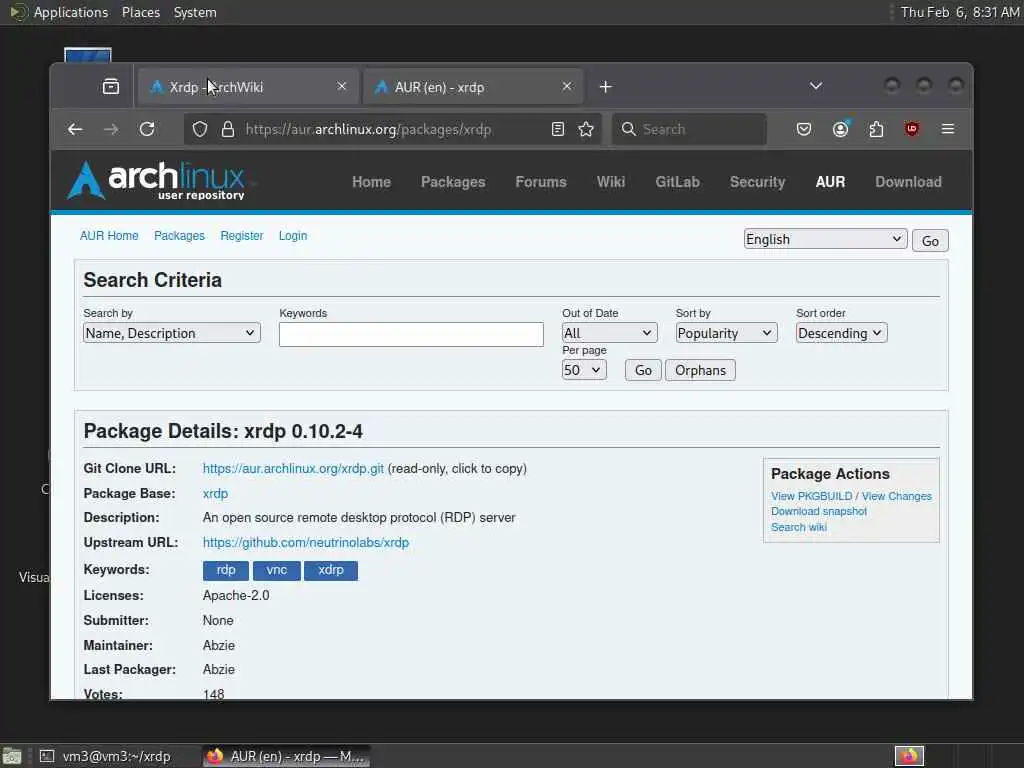
Task: Open Home in the Arch navigation bar
Action: pyautogui.click(x=372, y=182)
